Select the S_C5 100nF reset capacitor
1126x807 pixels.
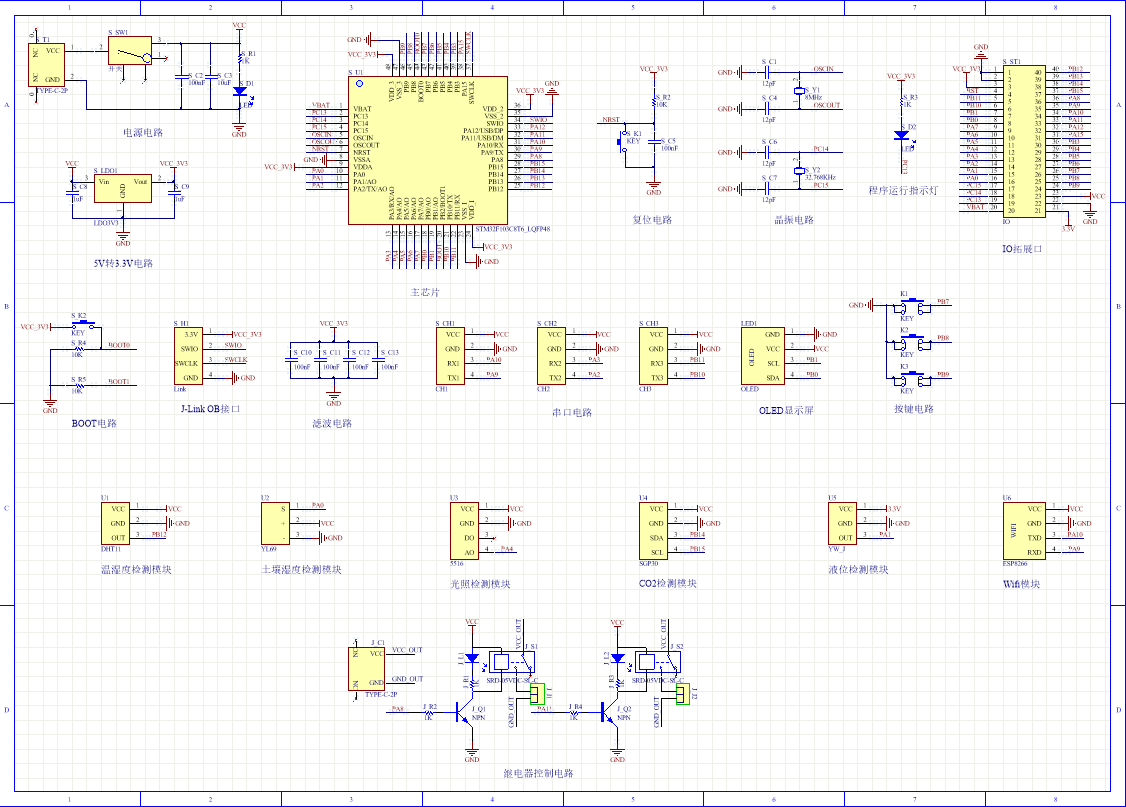tap(654, 142)
